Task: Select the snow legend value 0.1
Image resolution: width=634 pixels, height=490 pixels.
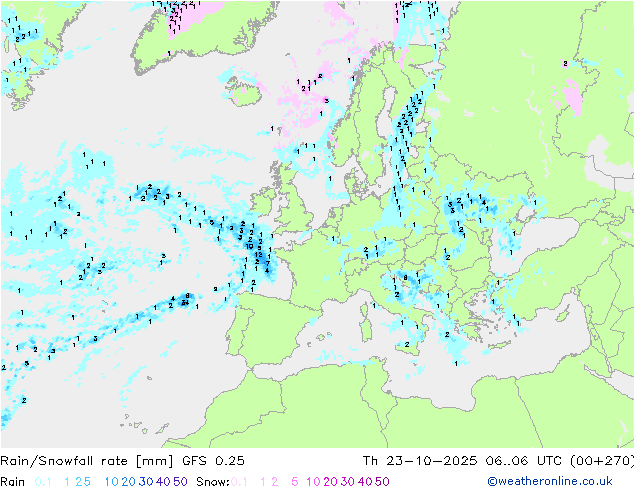Action: 239,482
